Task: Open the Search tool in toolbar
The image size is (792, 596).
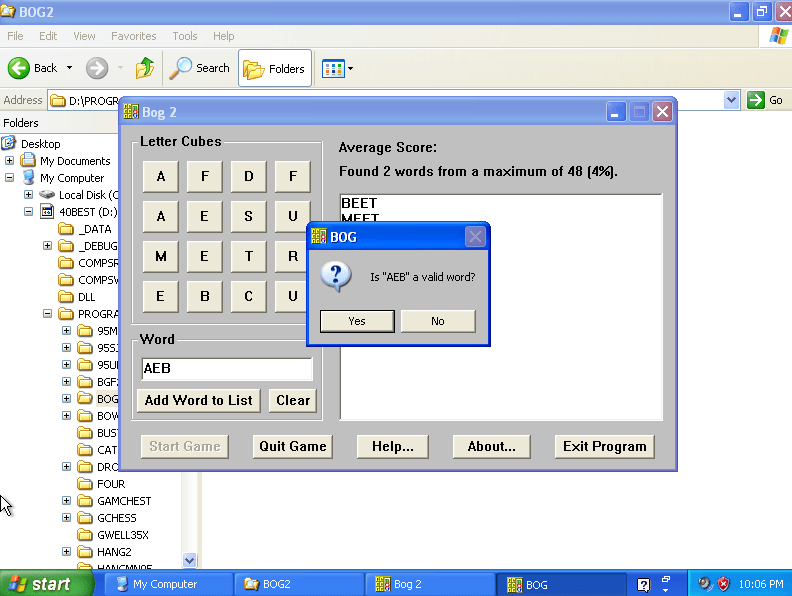Action: pos(200,68)
